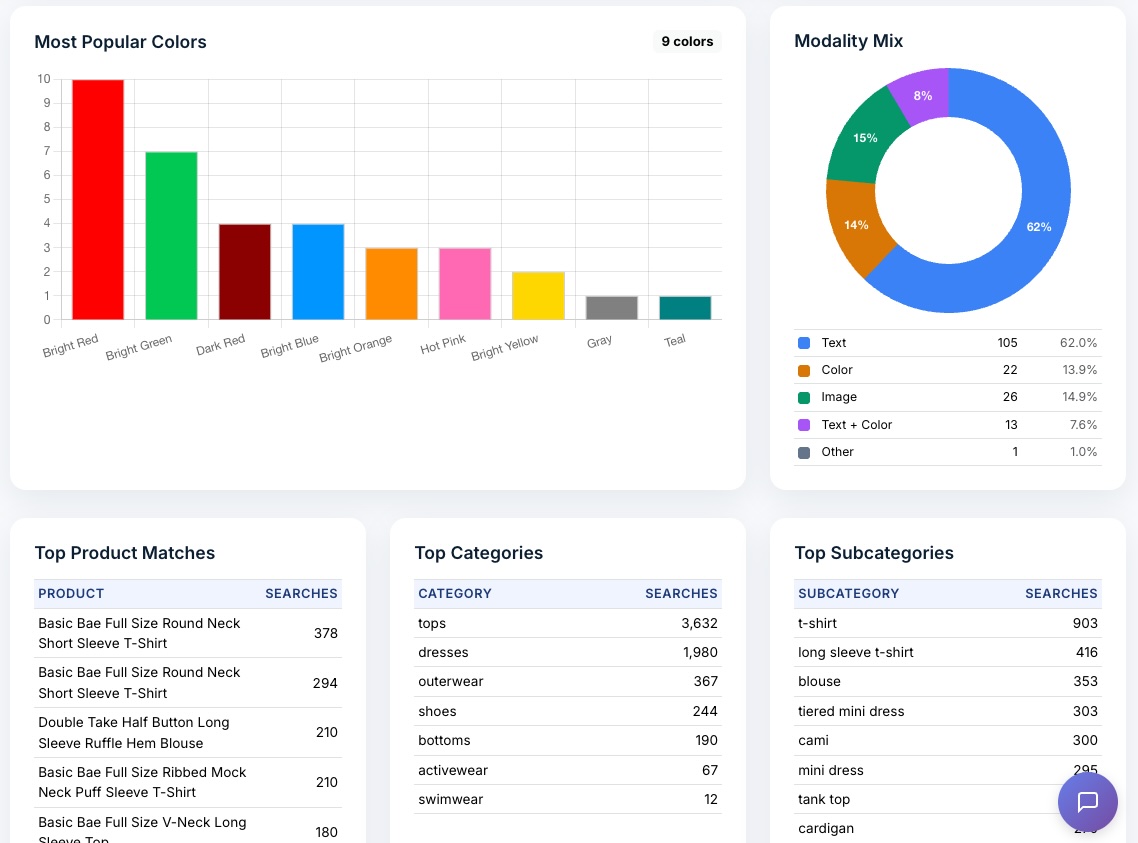Select the Gray bar in chart
Screen dimensions: 1138x843
coord(611,308)
